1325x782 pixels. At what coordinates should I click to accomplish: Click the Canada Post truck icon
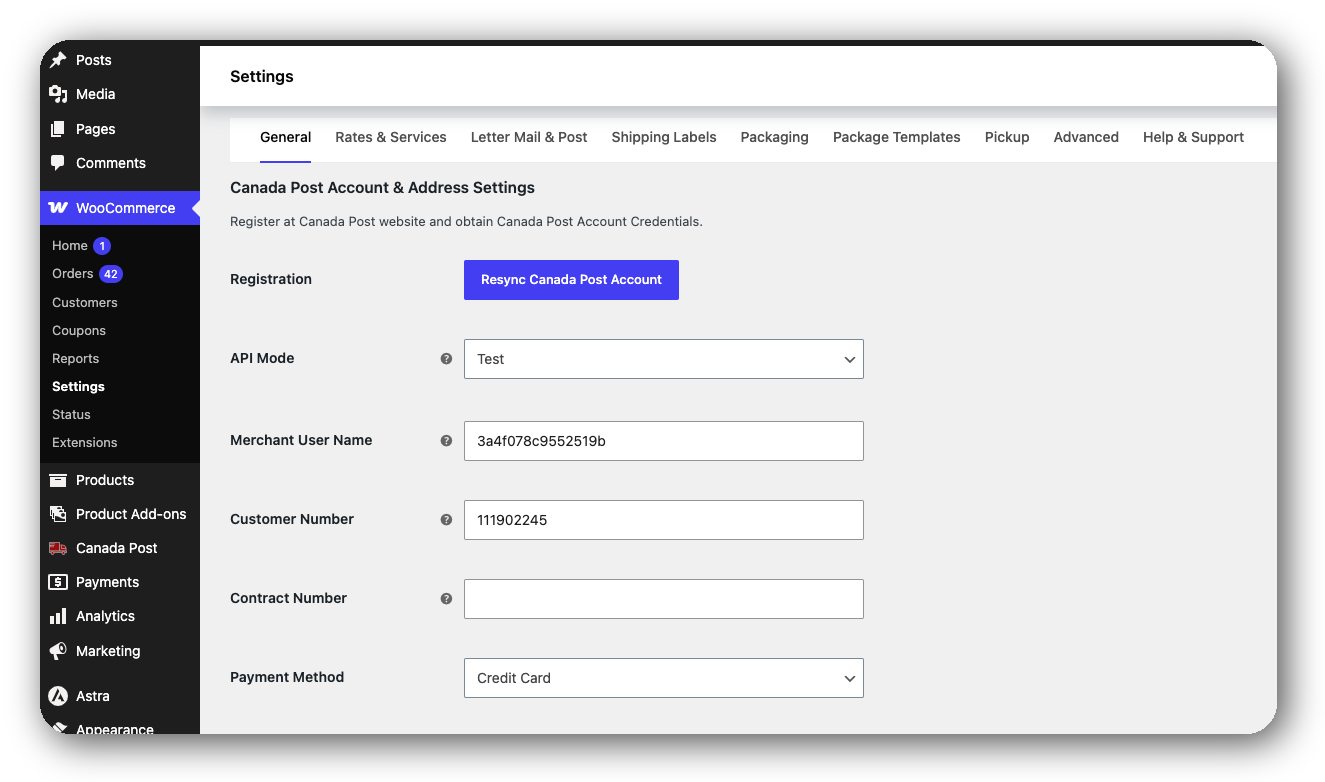[58, 548]
